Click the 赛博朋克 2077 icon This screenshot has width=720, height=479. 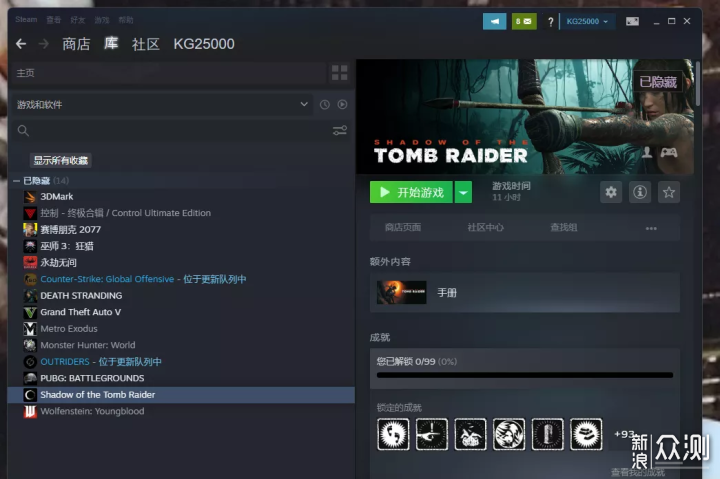tap(30, 230)
